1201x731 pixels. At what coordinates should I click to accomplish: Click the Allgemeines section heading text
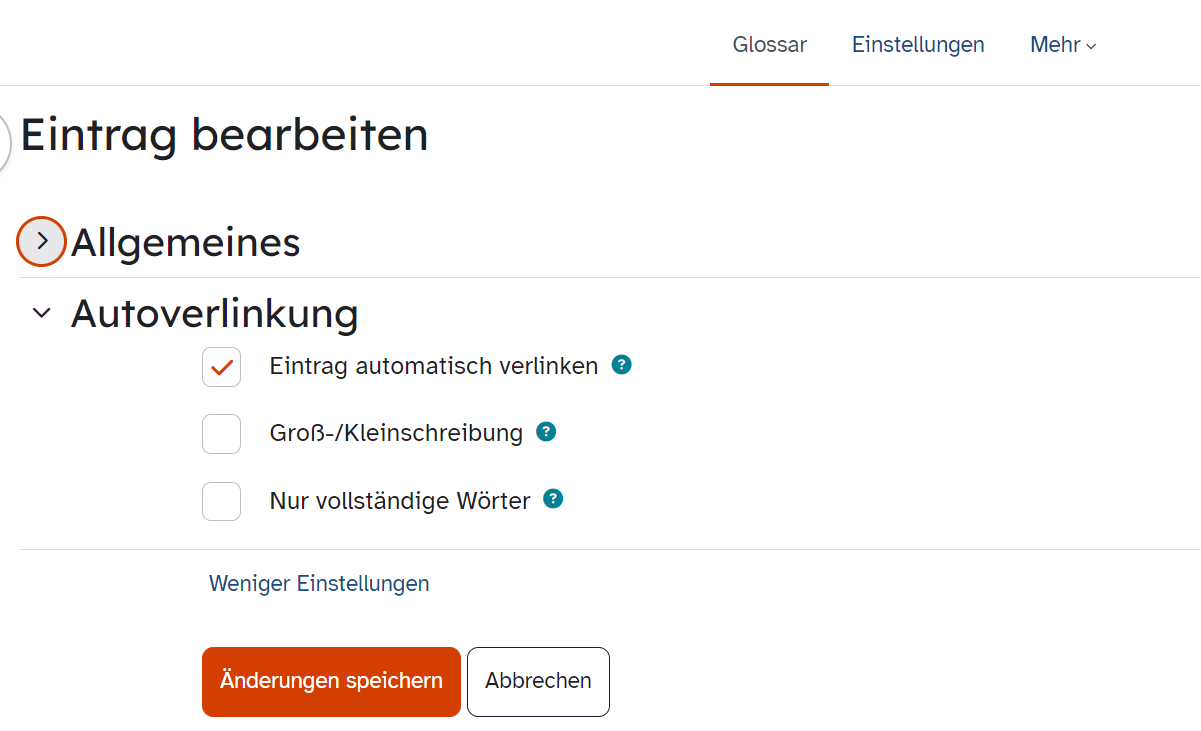(186, 242)
